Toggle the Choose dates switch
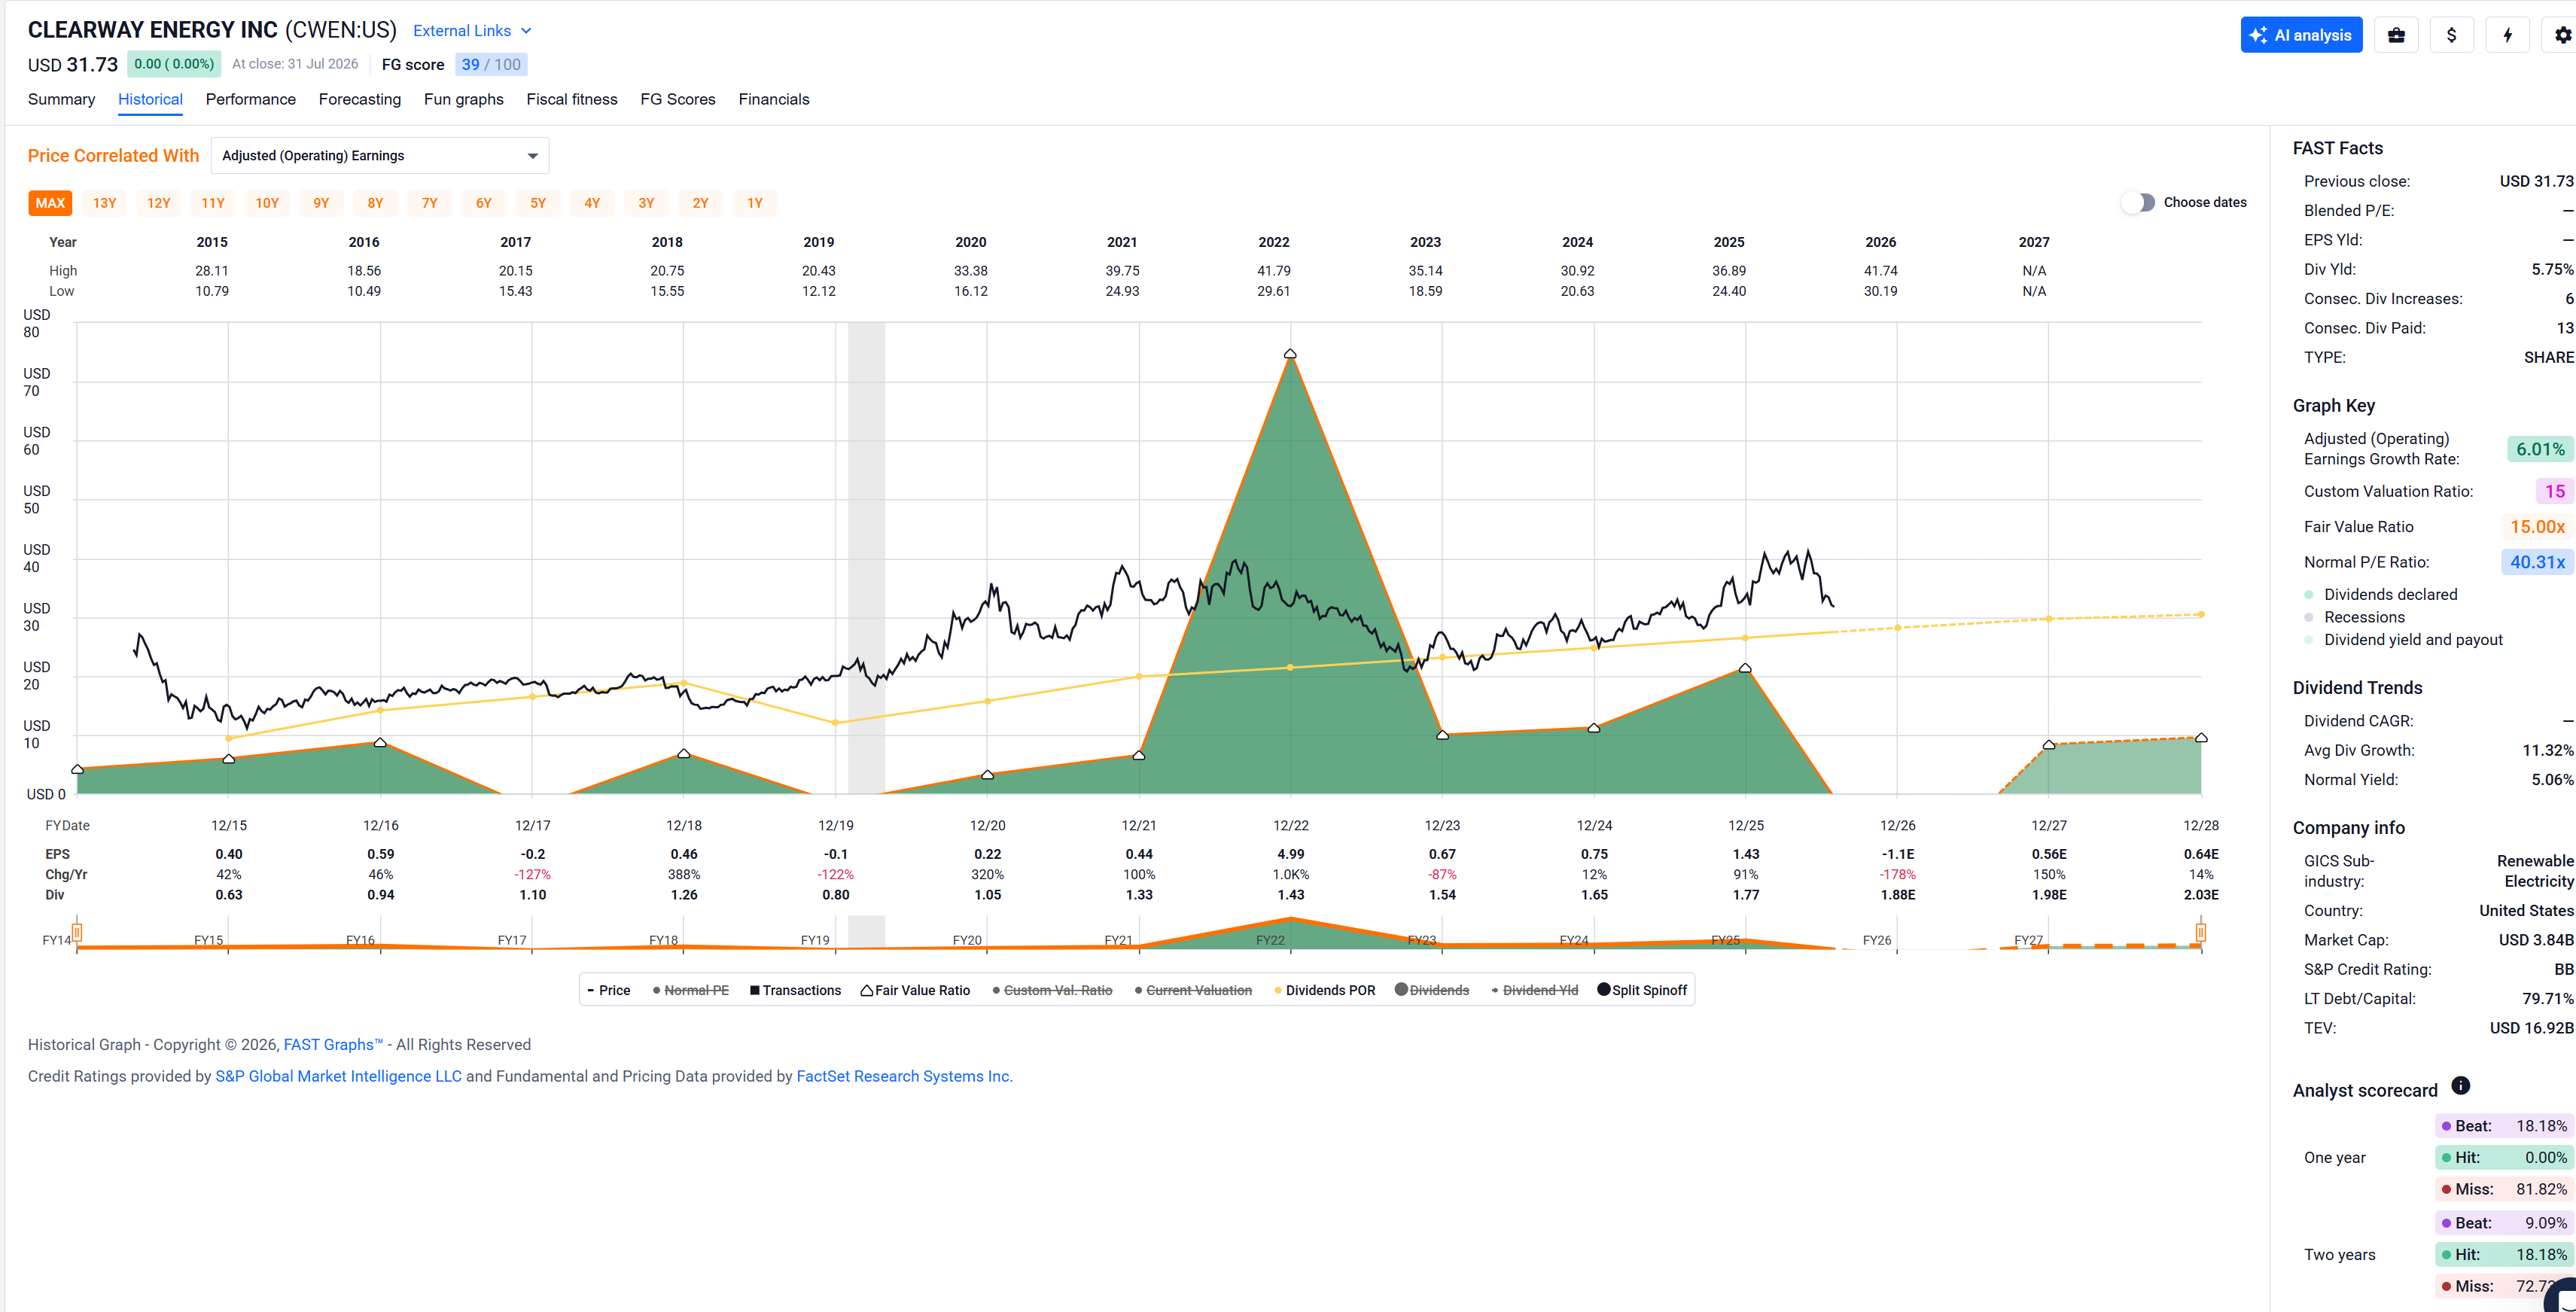This screenshot has height=1312, width=2576. point(2138,202)
